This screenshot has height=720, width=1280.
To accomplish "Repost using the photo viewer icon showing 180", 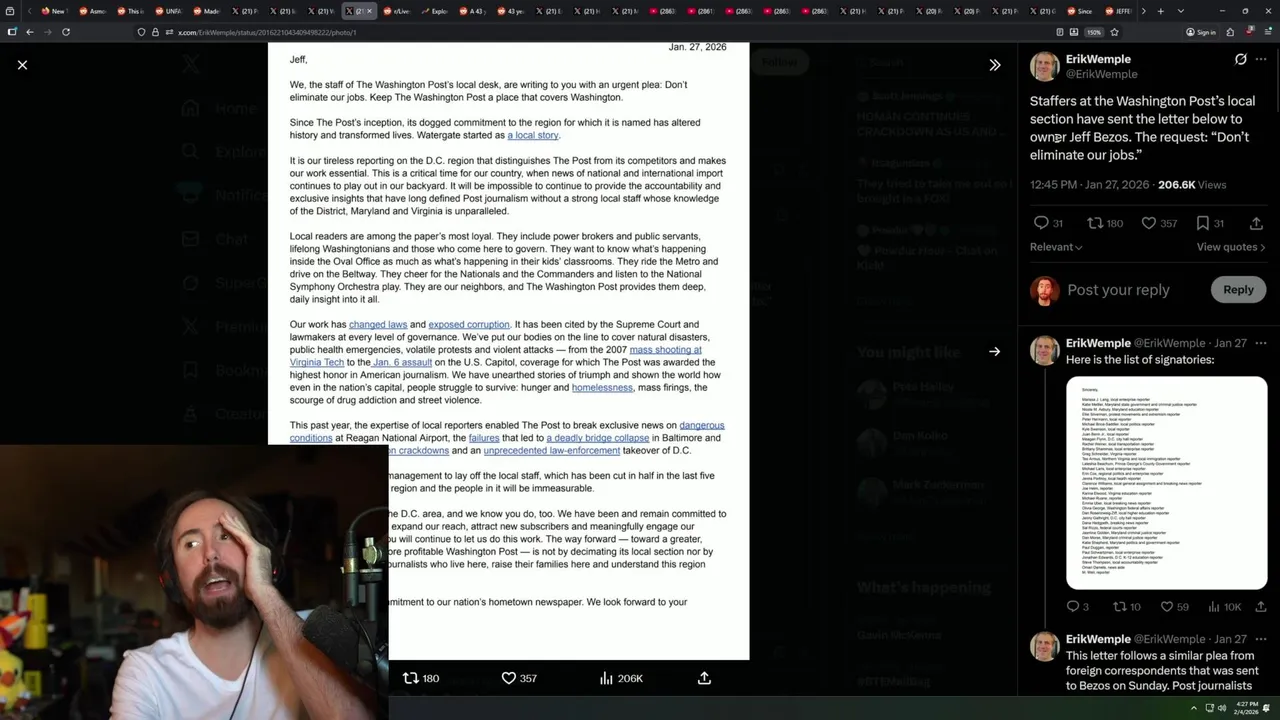I will click(420, 678).
